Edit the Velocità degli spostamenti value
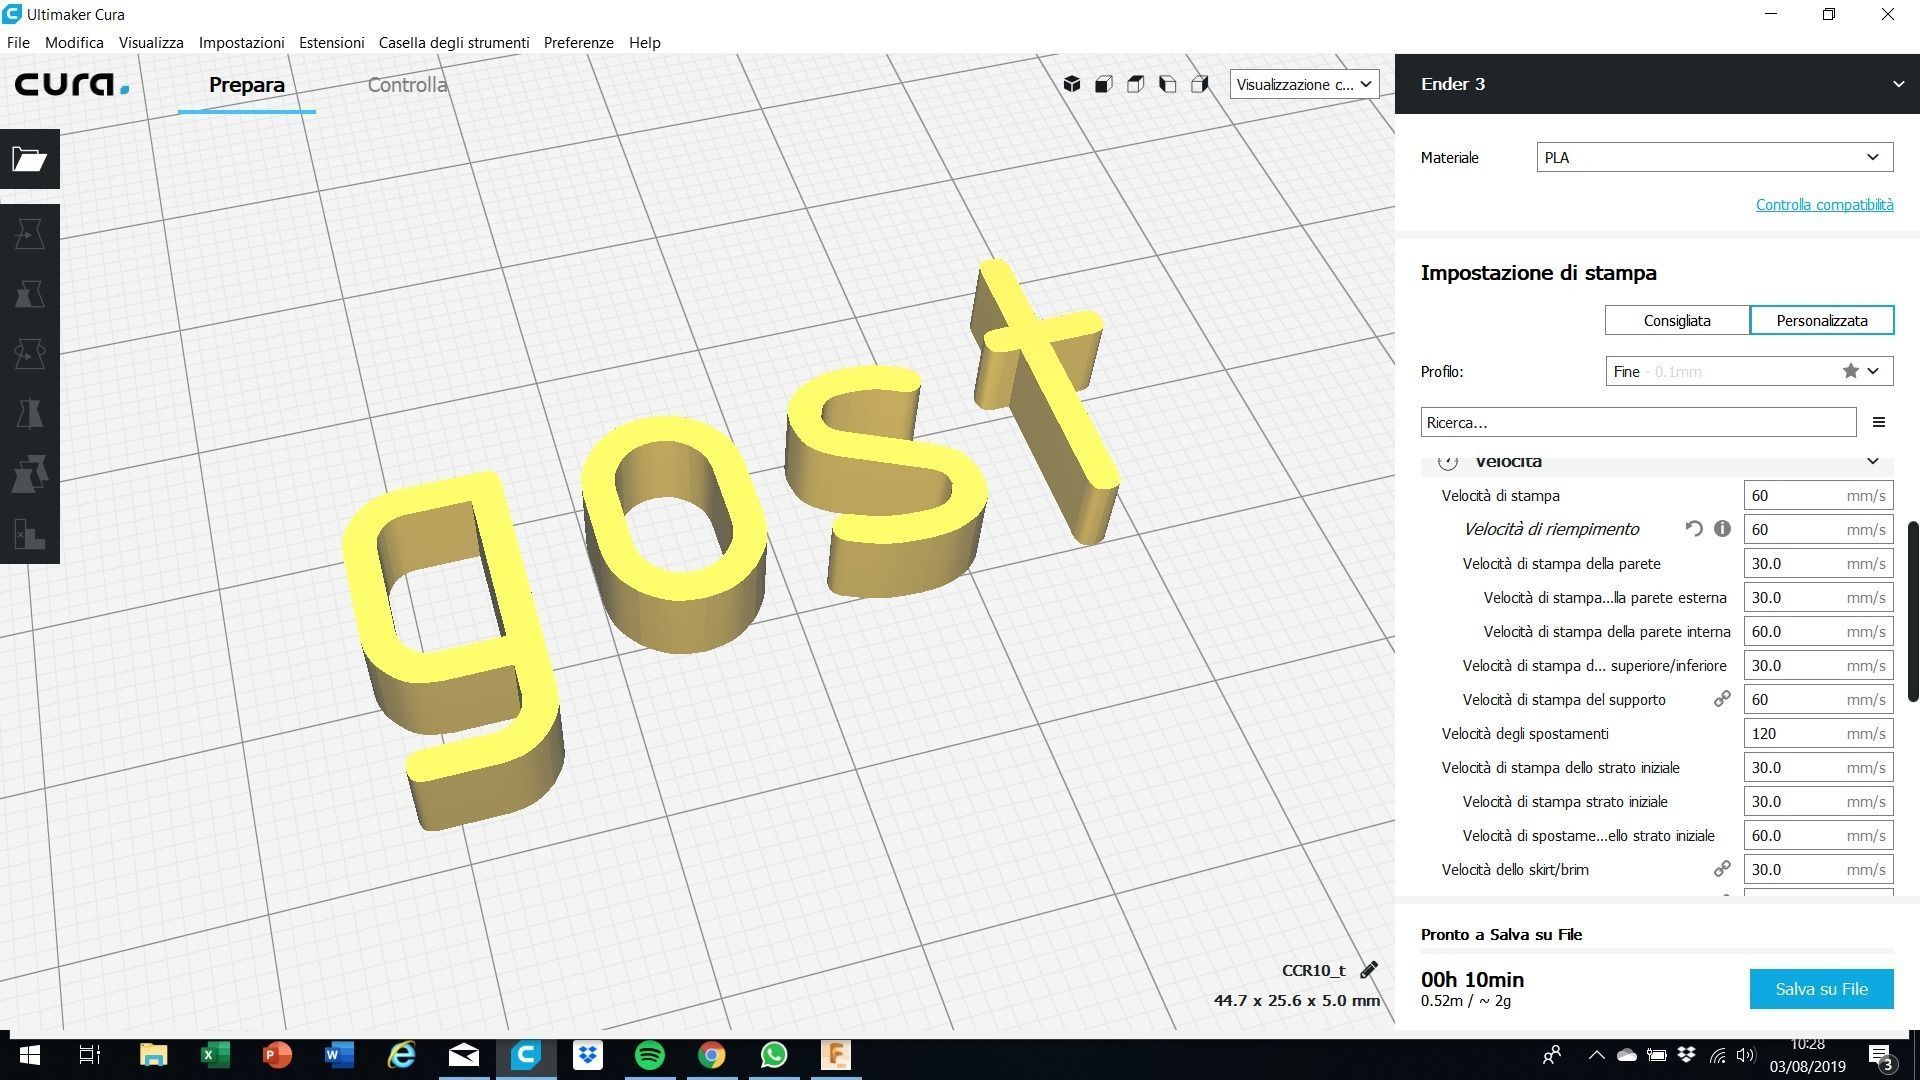 click(1817, 734)
